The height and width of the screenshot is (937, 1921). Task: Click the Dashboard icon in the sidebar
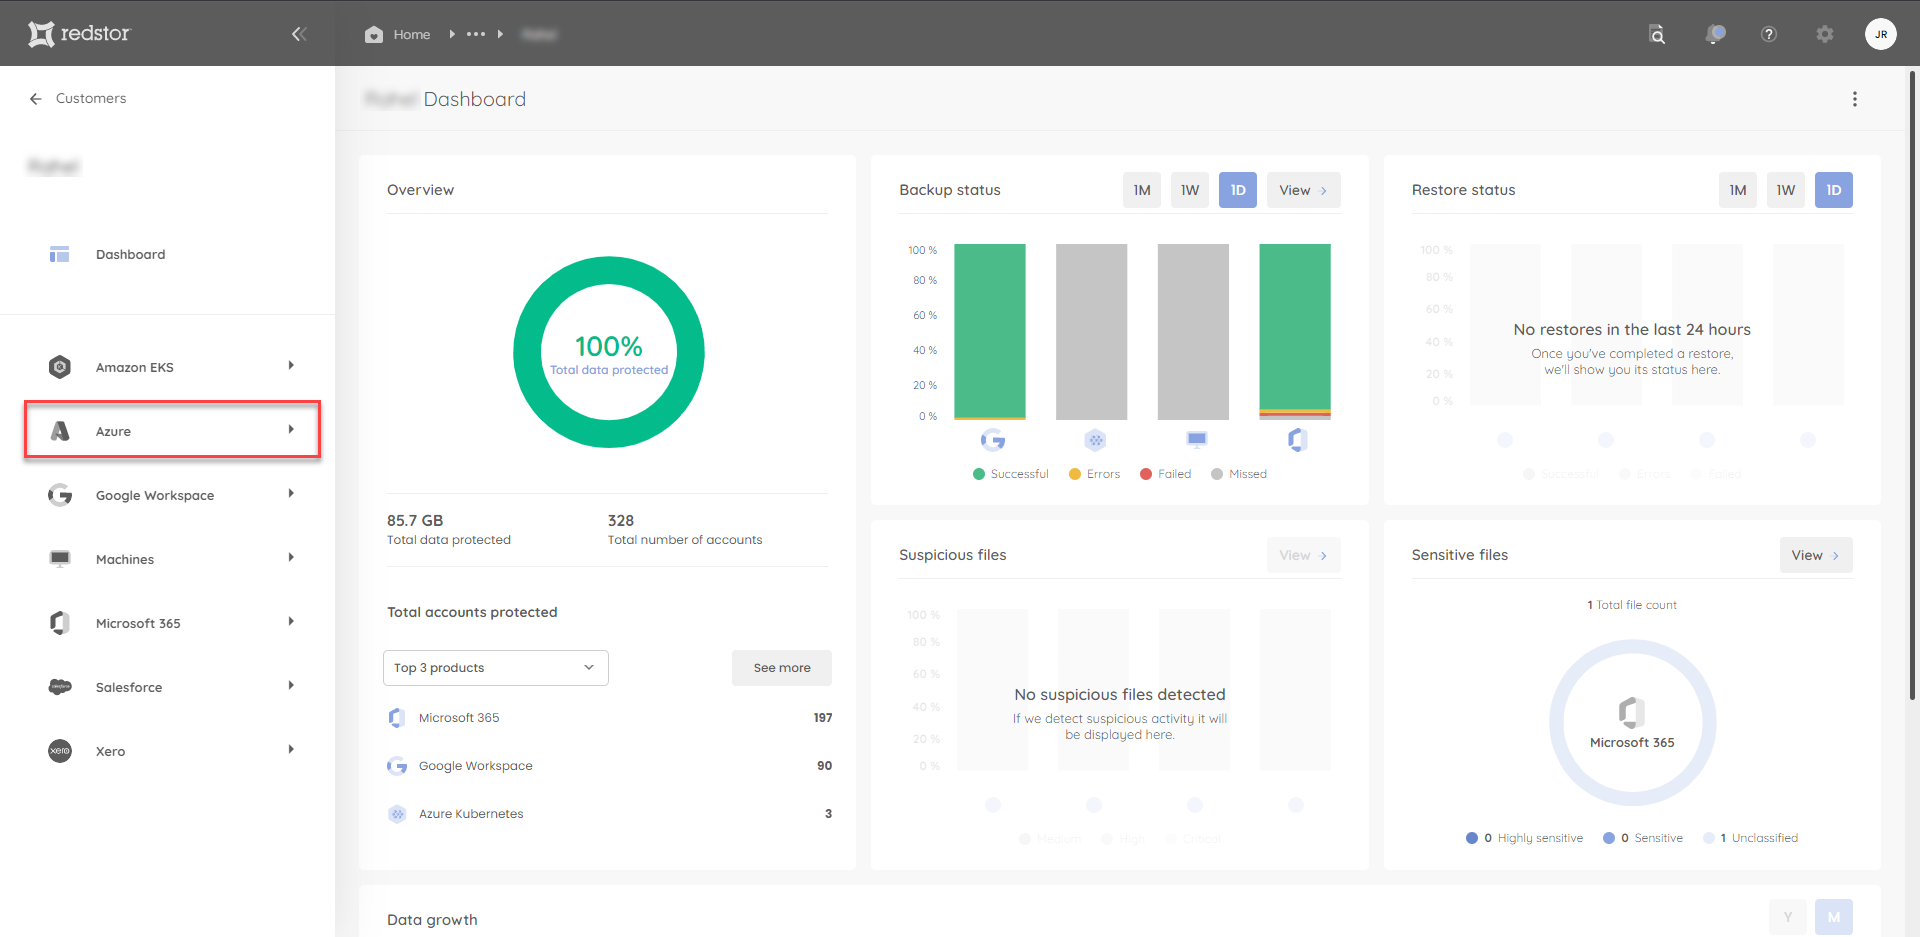coord(60,254)
